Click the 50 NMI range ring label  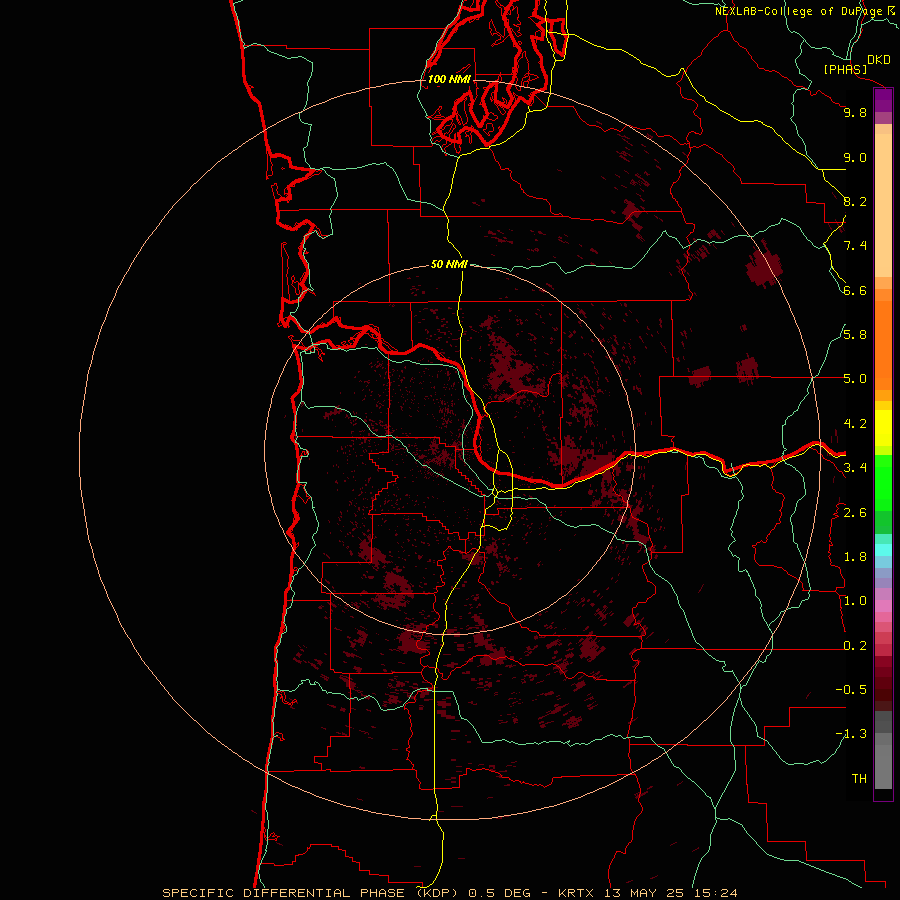tap(449, 264)
